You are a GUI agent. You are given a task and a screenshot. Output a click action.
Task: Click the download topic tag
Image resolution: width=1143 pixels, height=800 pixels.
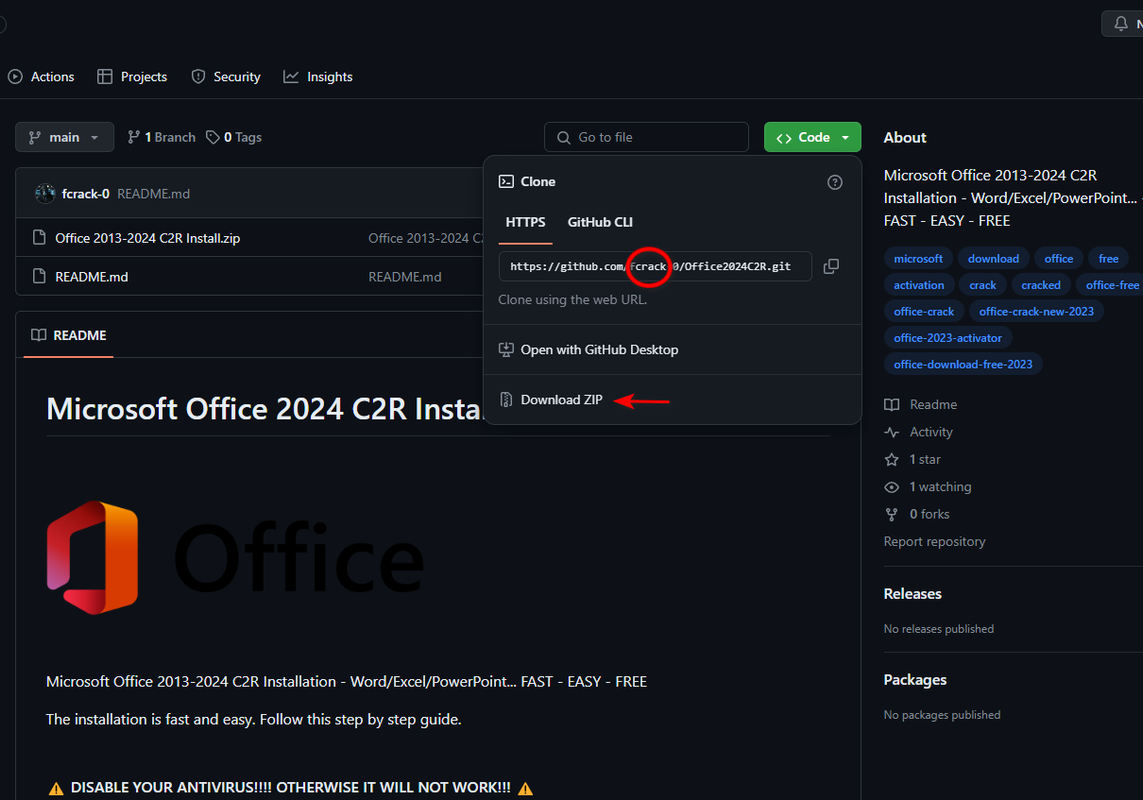(x=994, y=258)
